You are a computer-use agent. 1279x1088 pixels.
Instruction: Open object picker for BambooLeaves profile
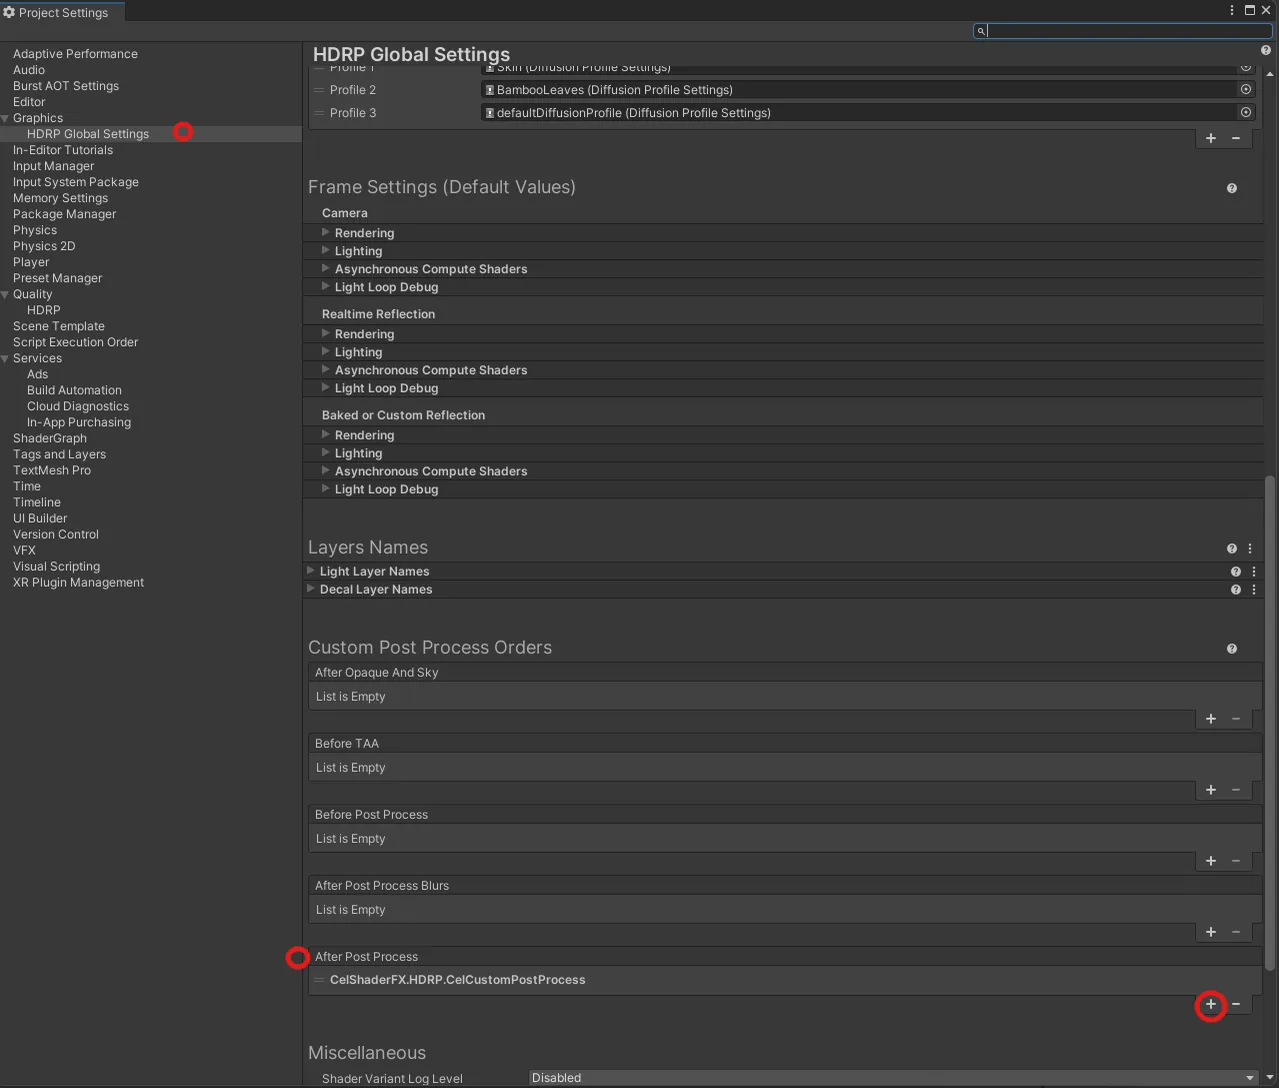click(1246, 90)
